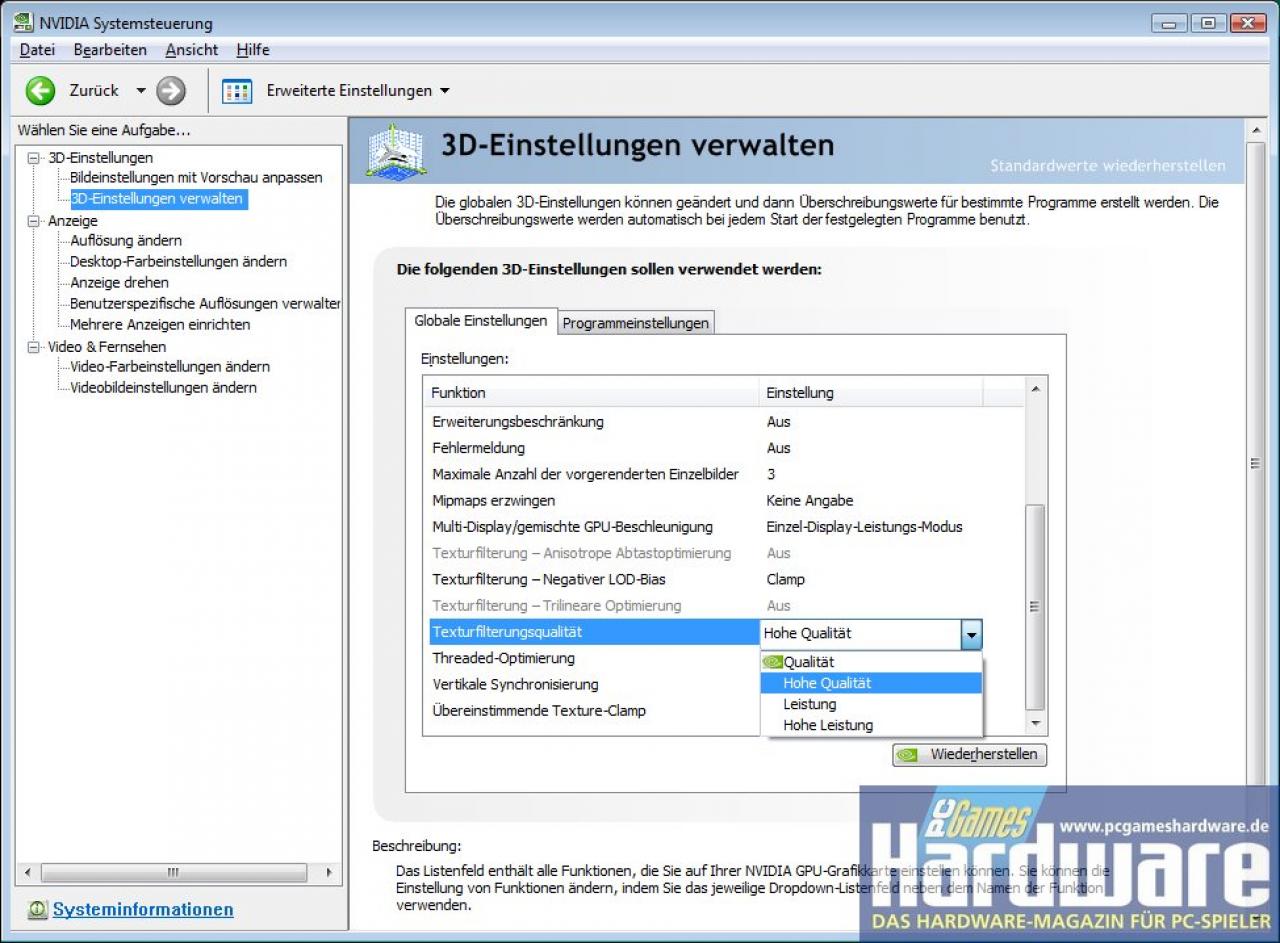
Task: Click the Wiederherstellen button
Action: pyautogui.click(x=970, y=755)
